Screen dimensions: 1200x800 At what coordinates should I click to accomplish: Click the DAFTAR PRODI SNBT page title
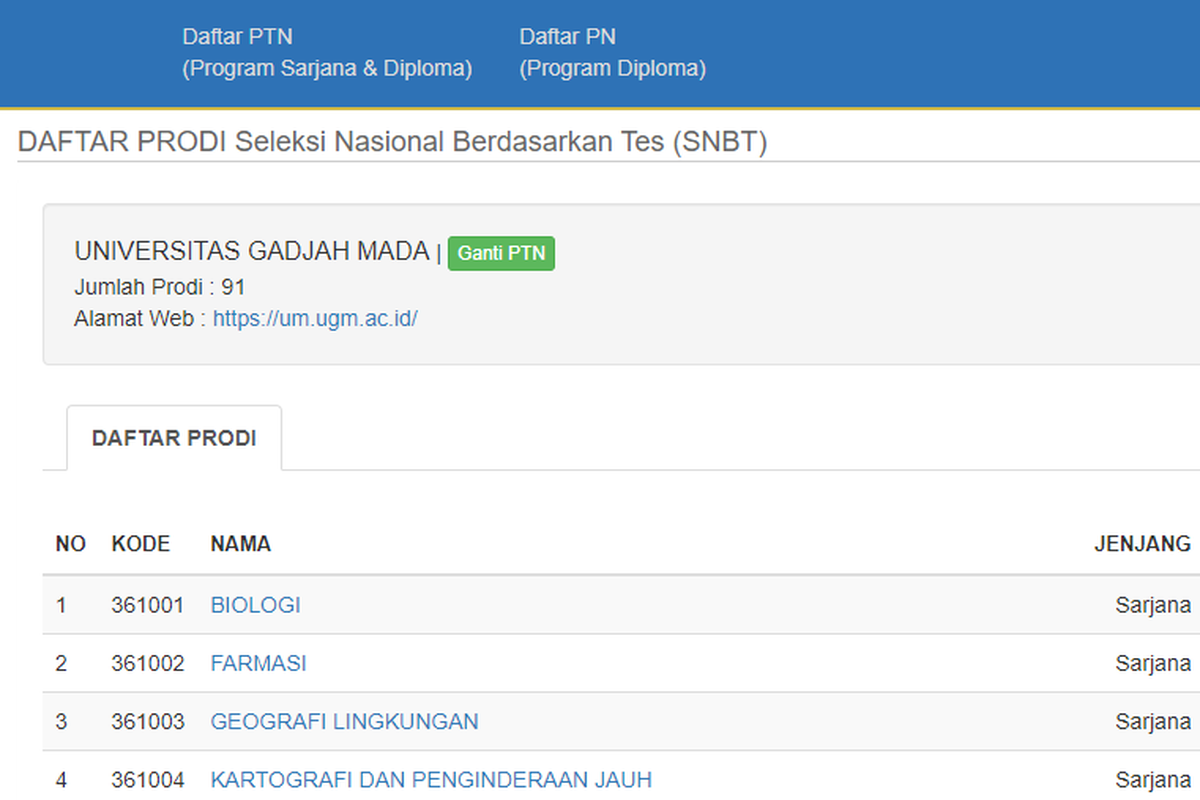coord(393,142)
